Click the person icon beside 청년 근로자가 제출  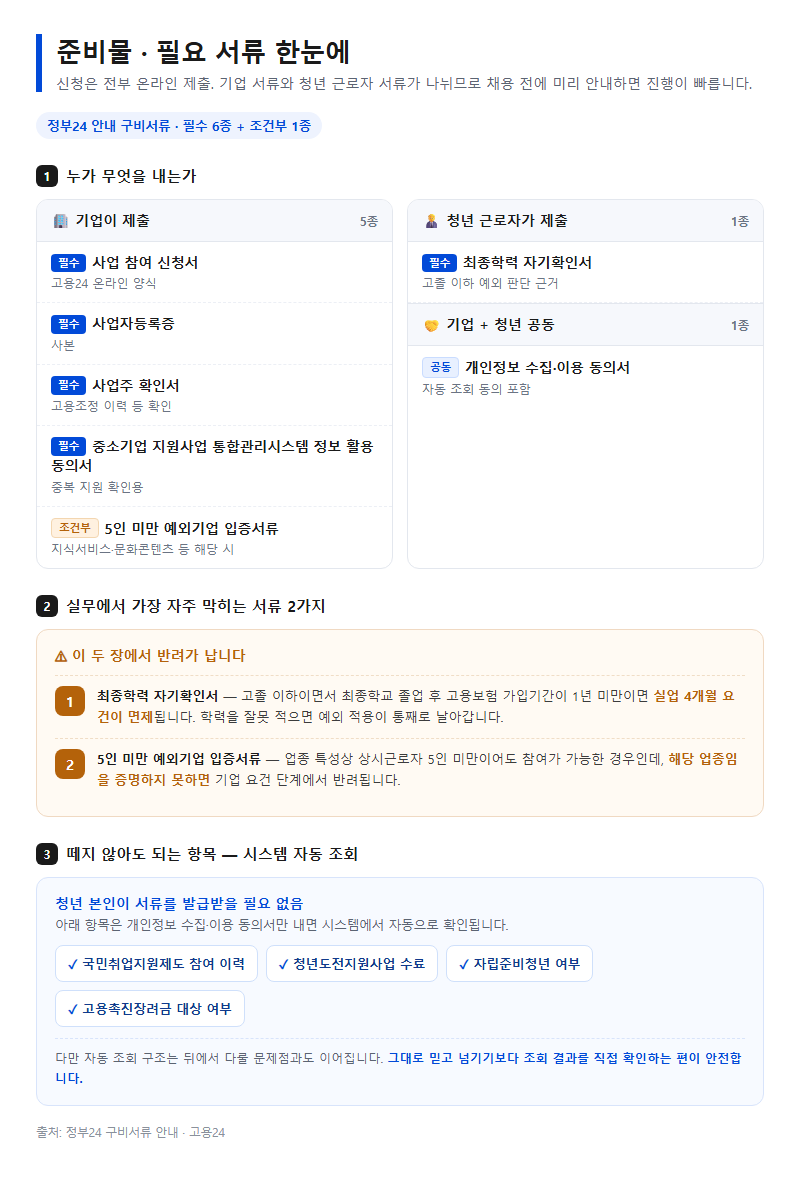point(432,221)
